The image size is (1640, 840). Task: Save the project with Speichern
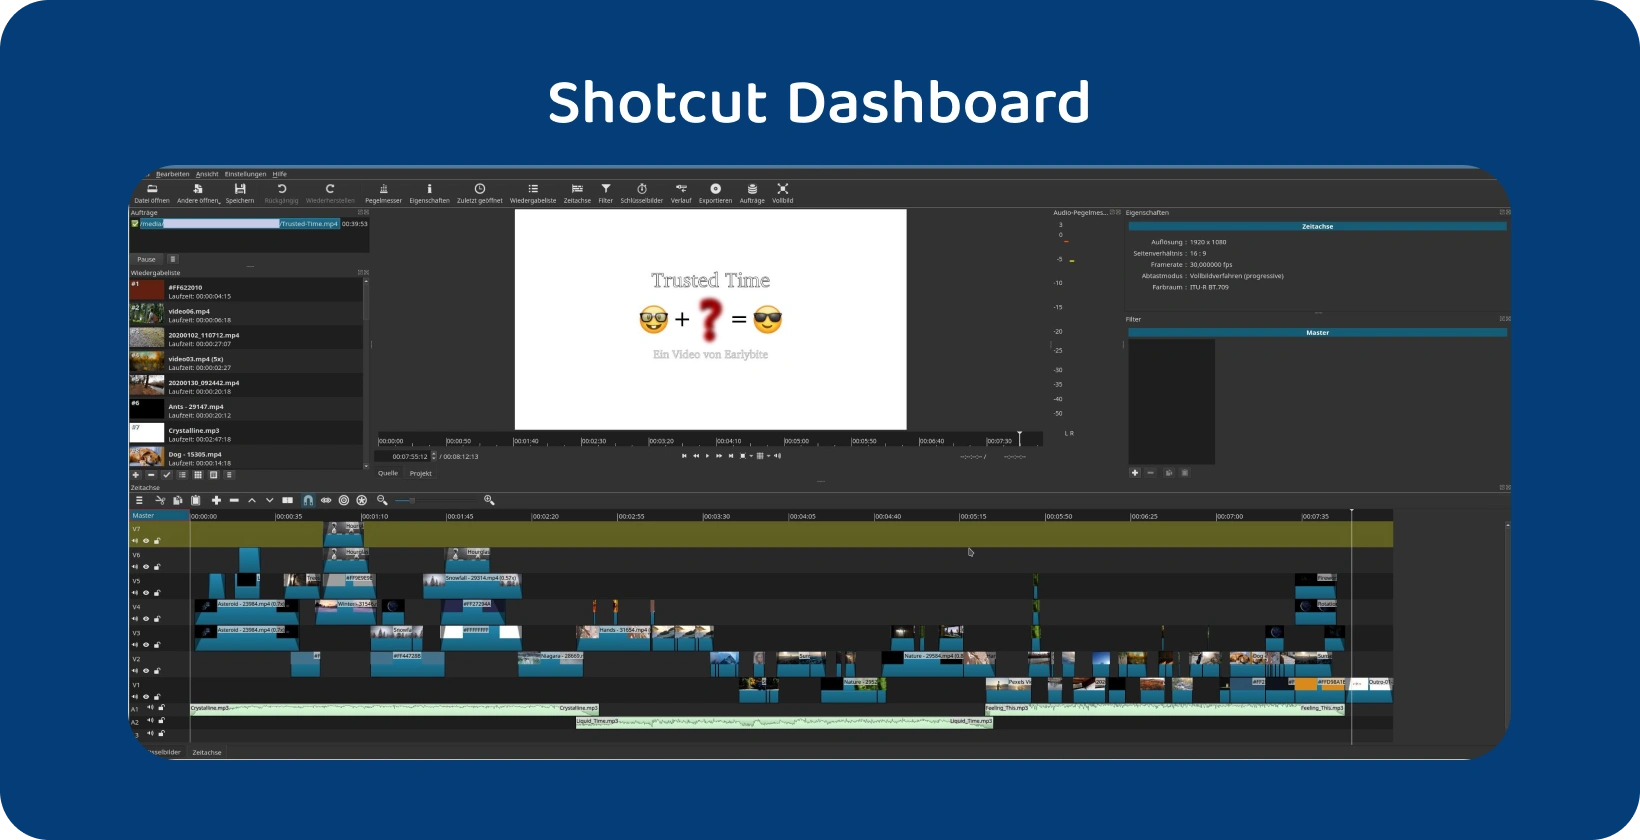coord(240,193)
